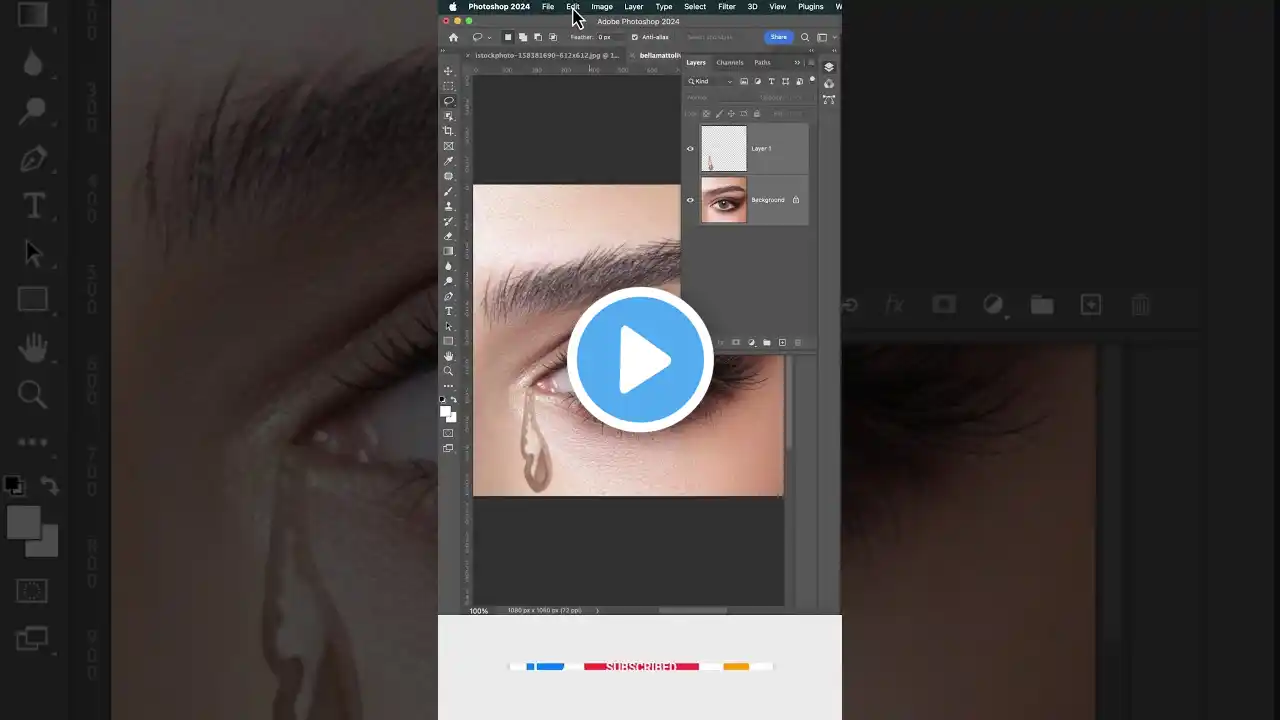The height and width of the screenshot is (720, 1280).
Task: Open the Home screen in Photoshop
Action: tap(453, 37)
